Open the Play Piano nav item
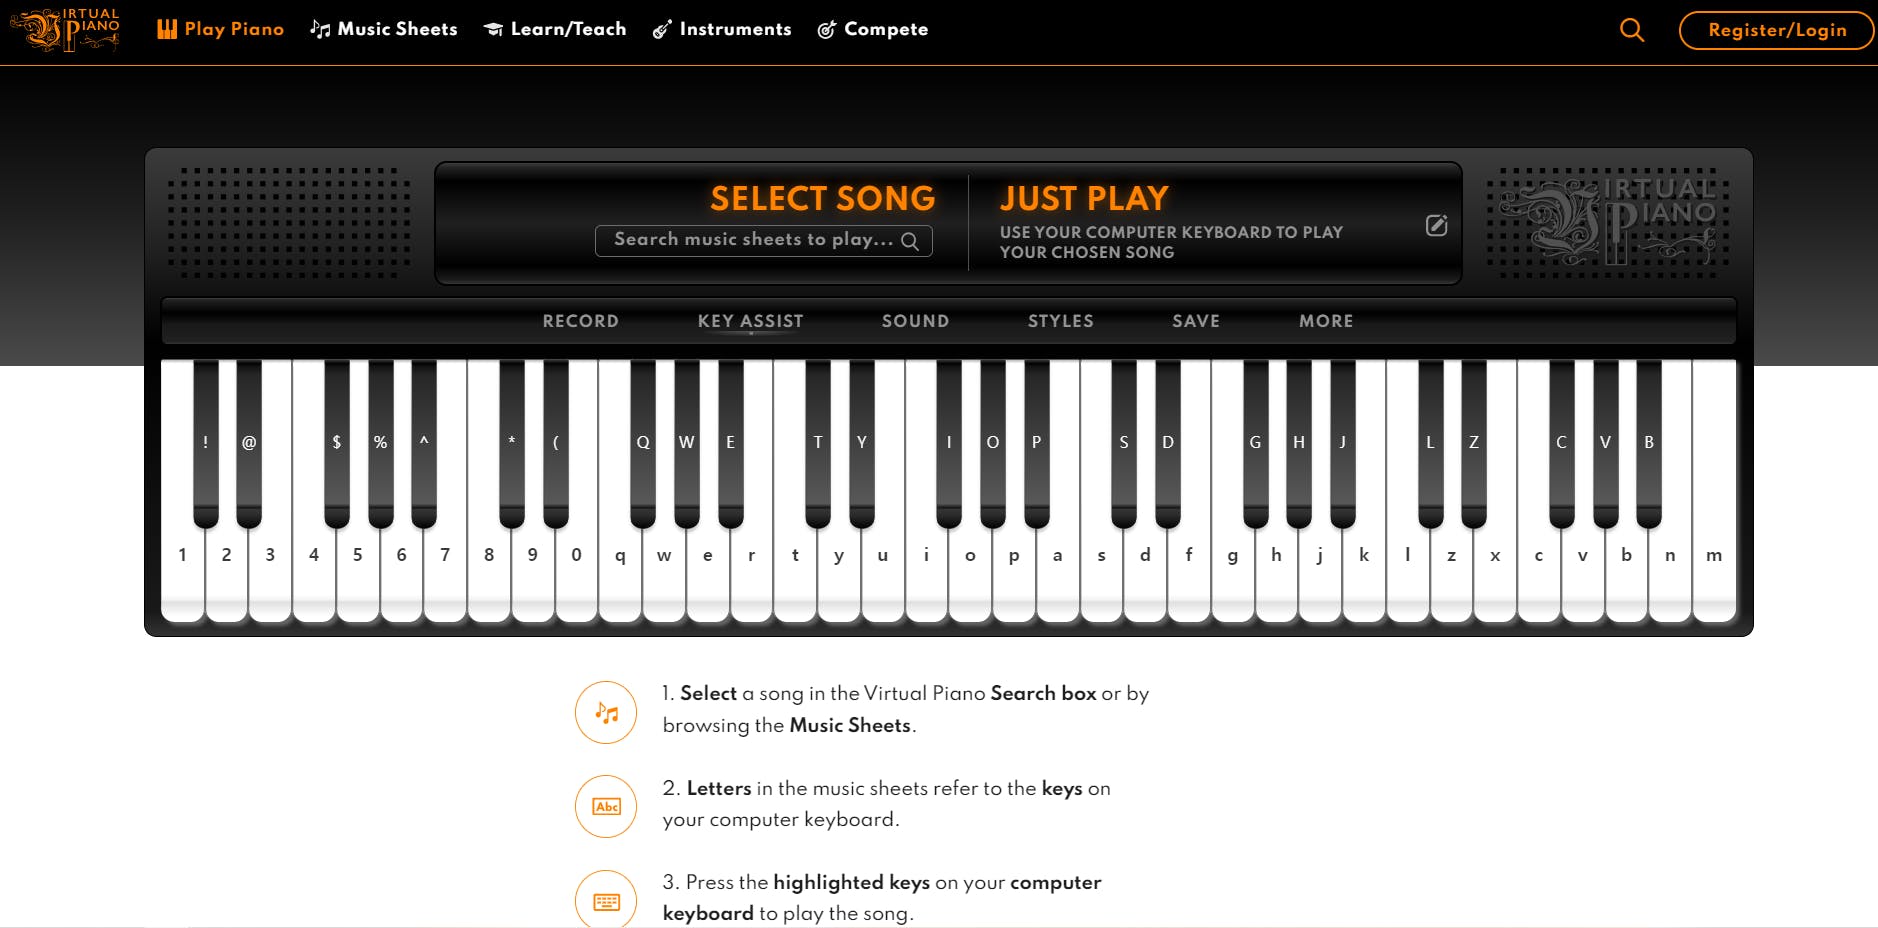The height and width of the screenshot is (928, 1878). pos(221,29)
